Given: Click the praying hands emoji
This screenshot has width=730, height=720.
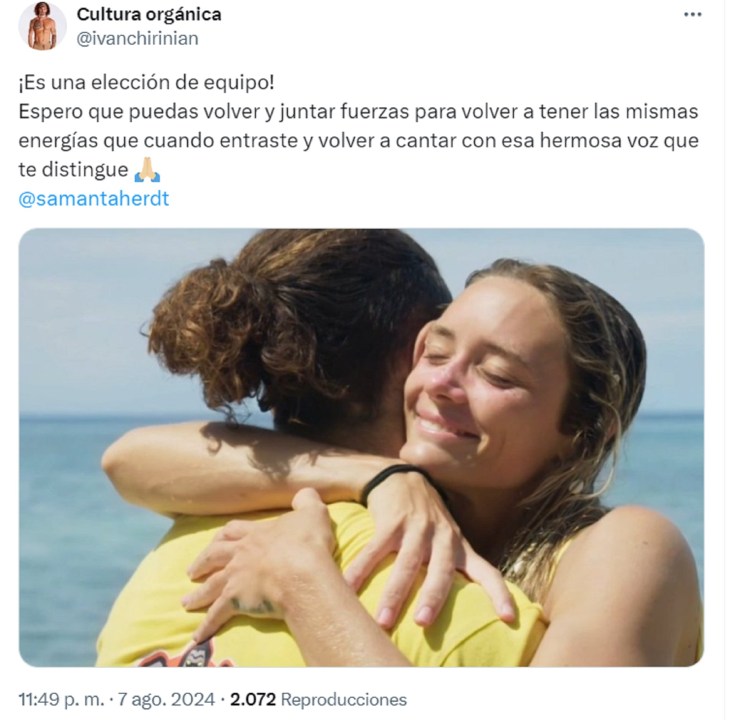Looking at the screenshot, I should tap(147, 170).
